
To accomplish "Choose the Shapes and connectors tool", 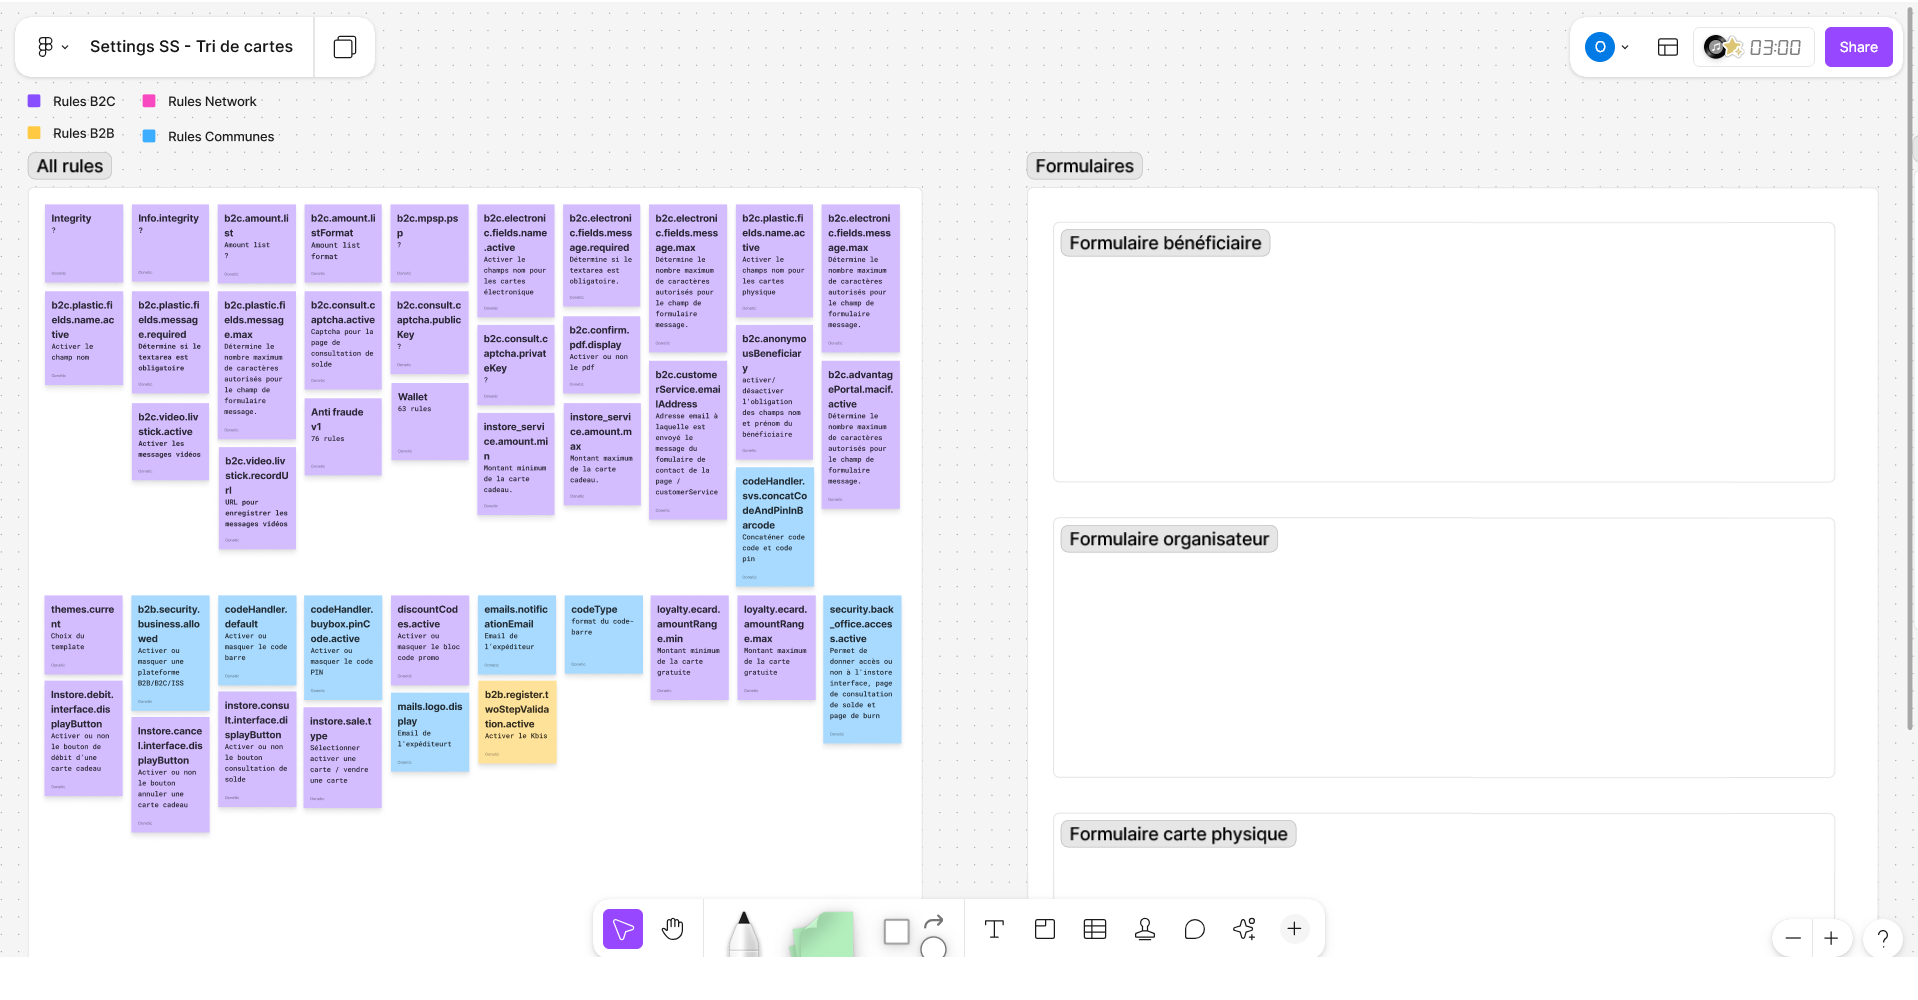I will tap(914, 932).
